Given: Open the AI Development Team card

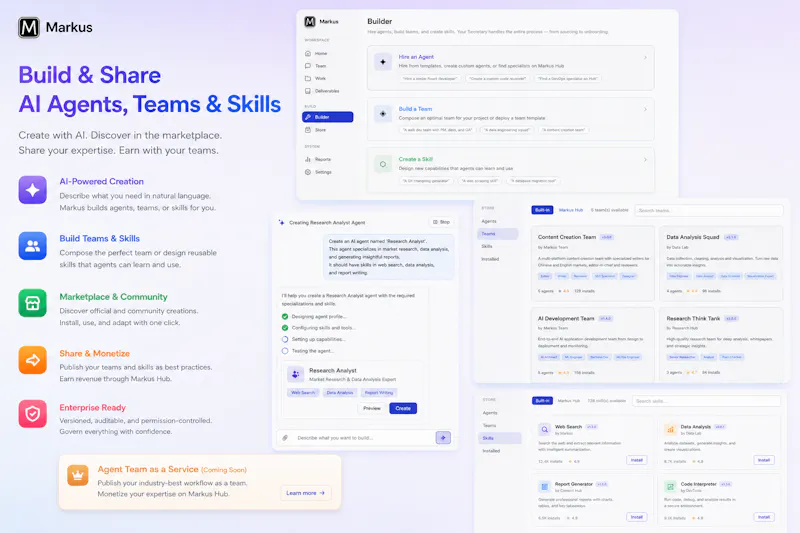Looking at the screenshot, I should point(592,344).
